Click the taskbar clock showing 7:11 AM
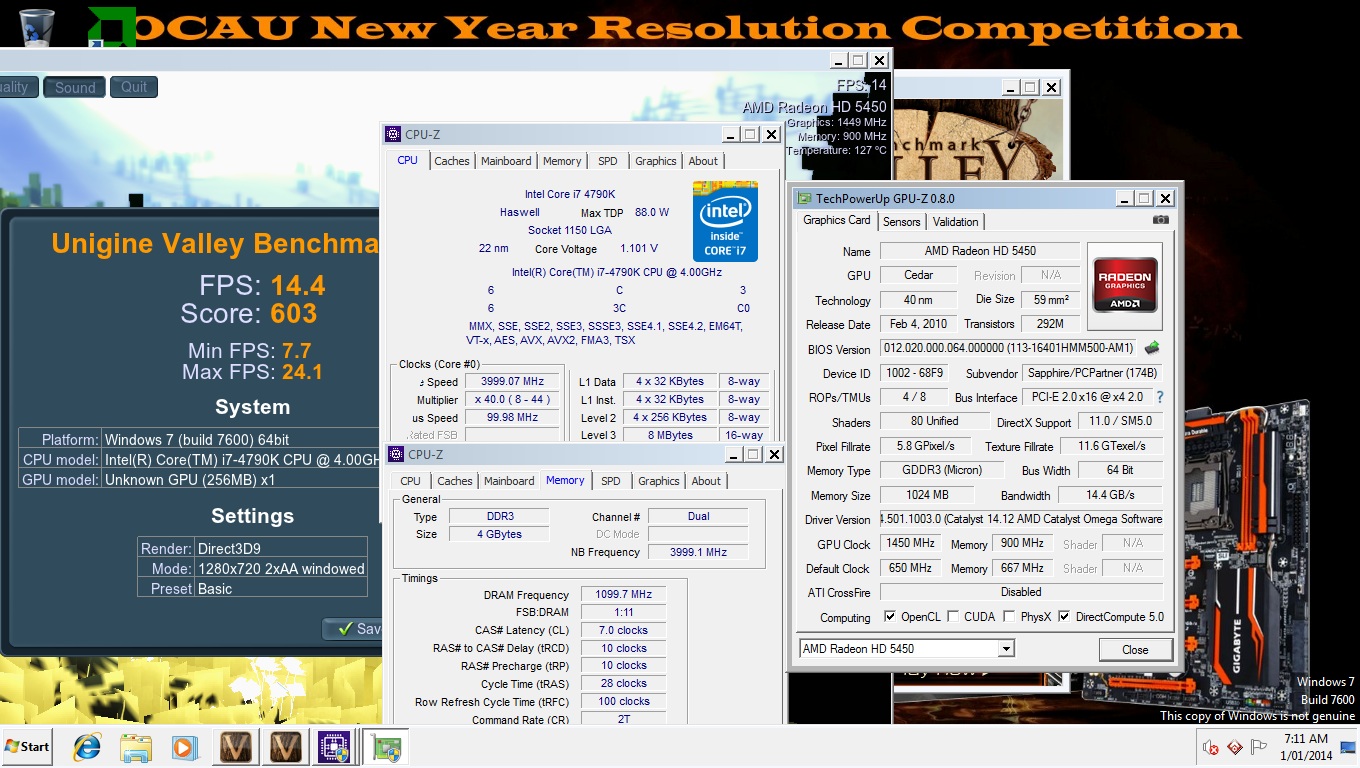Screen dimensions: 1360x768 (x=1307, y=747)
